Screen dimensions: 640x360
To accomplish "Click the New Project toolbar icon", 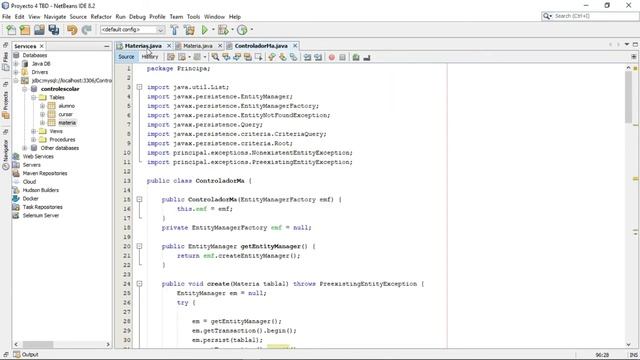I will pyautogui.click(x=25, y=30).
